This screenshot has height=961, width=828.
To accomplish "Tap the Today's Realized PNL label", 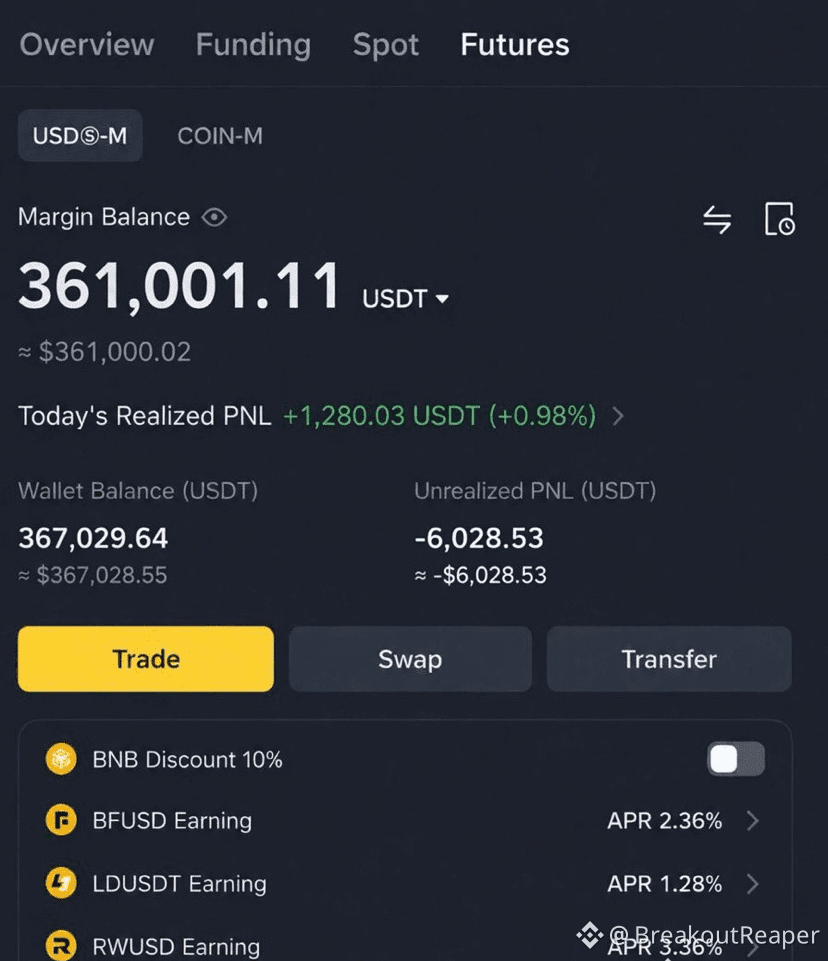I will point(145,416).
